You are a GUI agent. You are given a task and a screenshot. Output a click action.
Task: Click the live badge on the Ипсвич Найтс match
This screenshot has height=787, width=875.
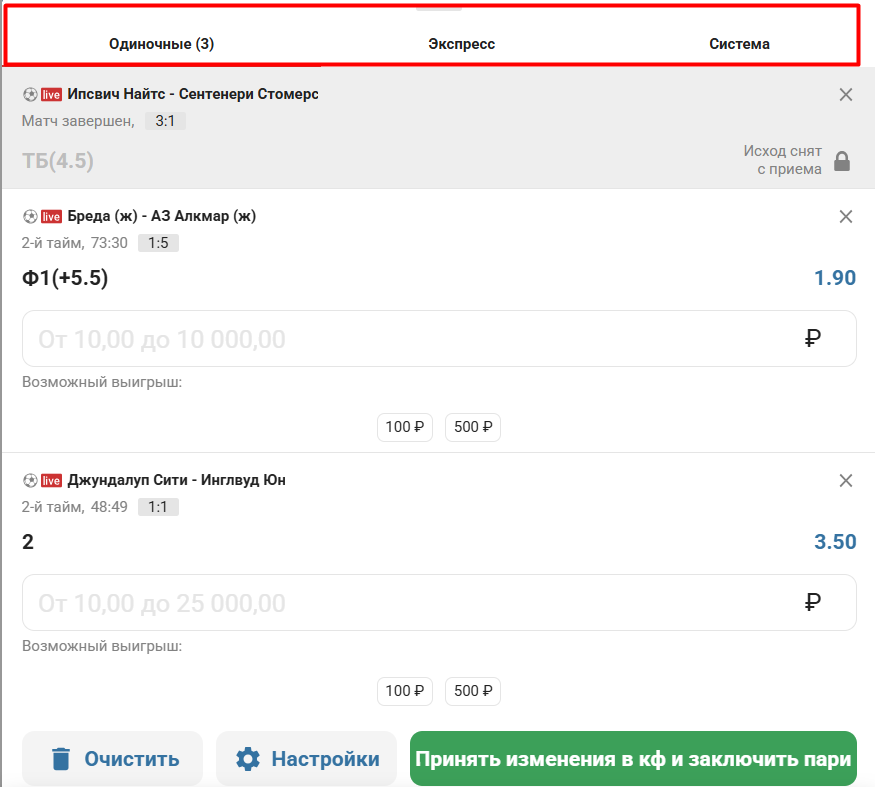(x=51, y=94)
